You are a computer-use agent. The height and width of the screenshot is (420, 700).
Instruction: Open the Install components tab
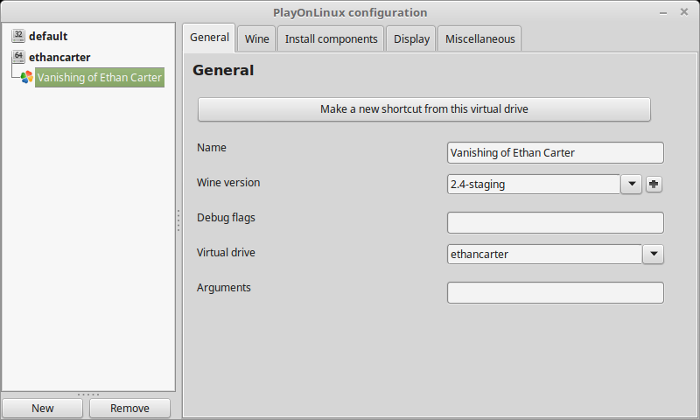point(331,39)
